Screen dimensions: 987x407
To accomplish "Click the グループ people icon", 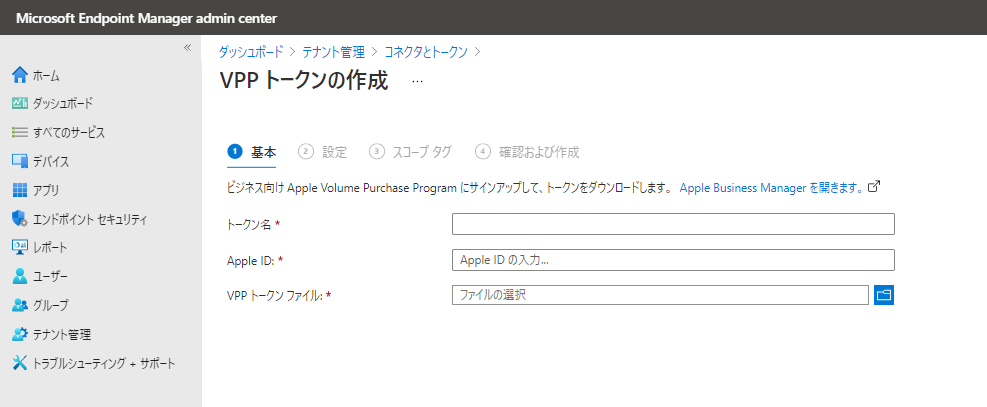I will (x=20, y=305).
